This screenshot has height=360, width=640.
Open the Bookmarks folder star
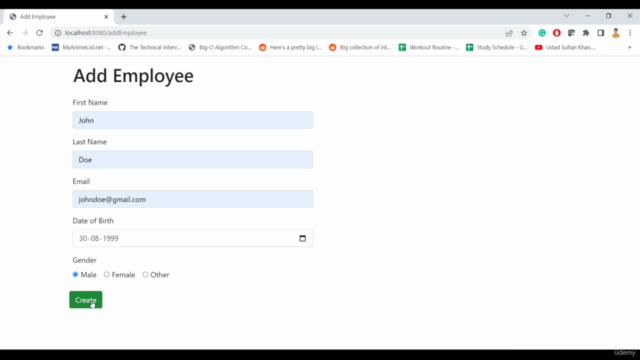pyautogui.click(x=25, y=47)
